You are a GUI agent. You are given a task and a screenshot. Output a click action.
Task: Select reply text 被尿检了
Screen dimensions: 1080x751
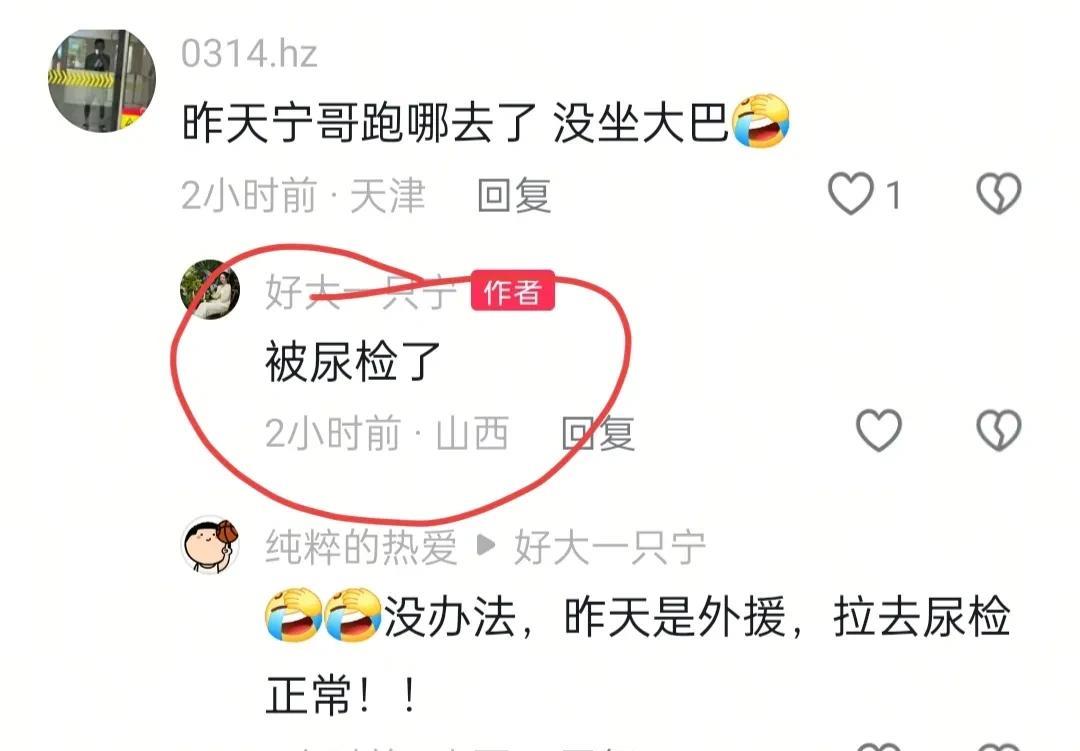click(353, 362)
